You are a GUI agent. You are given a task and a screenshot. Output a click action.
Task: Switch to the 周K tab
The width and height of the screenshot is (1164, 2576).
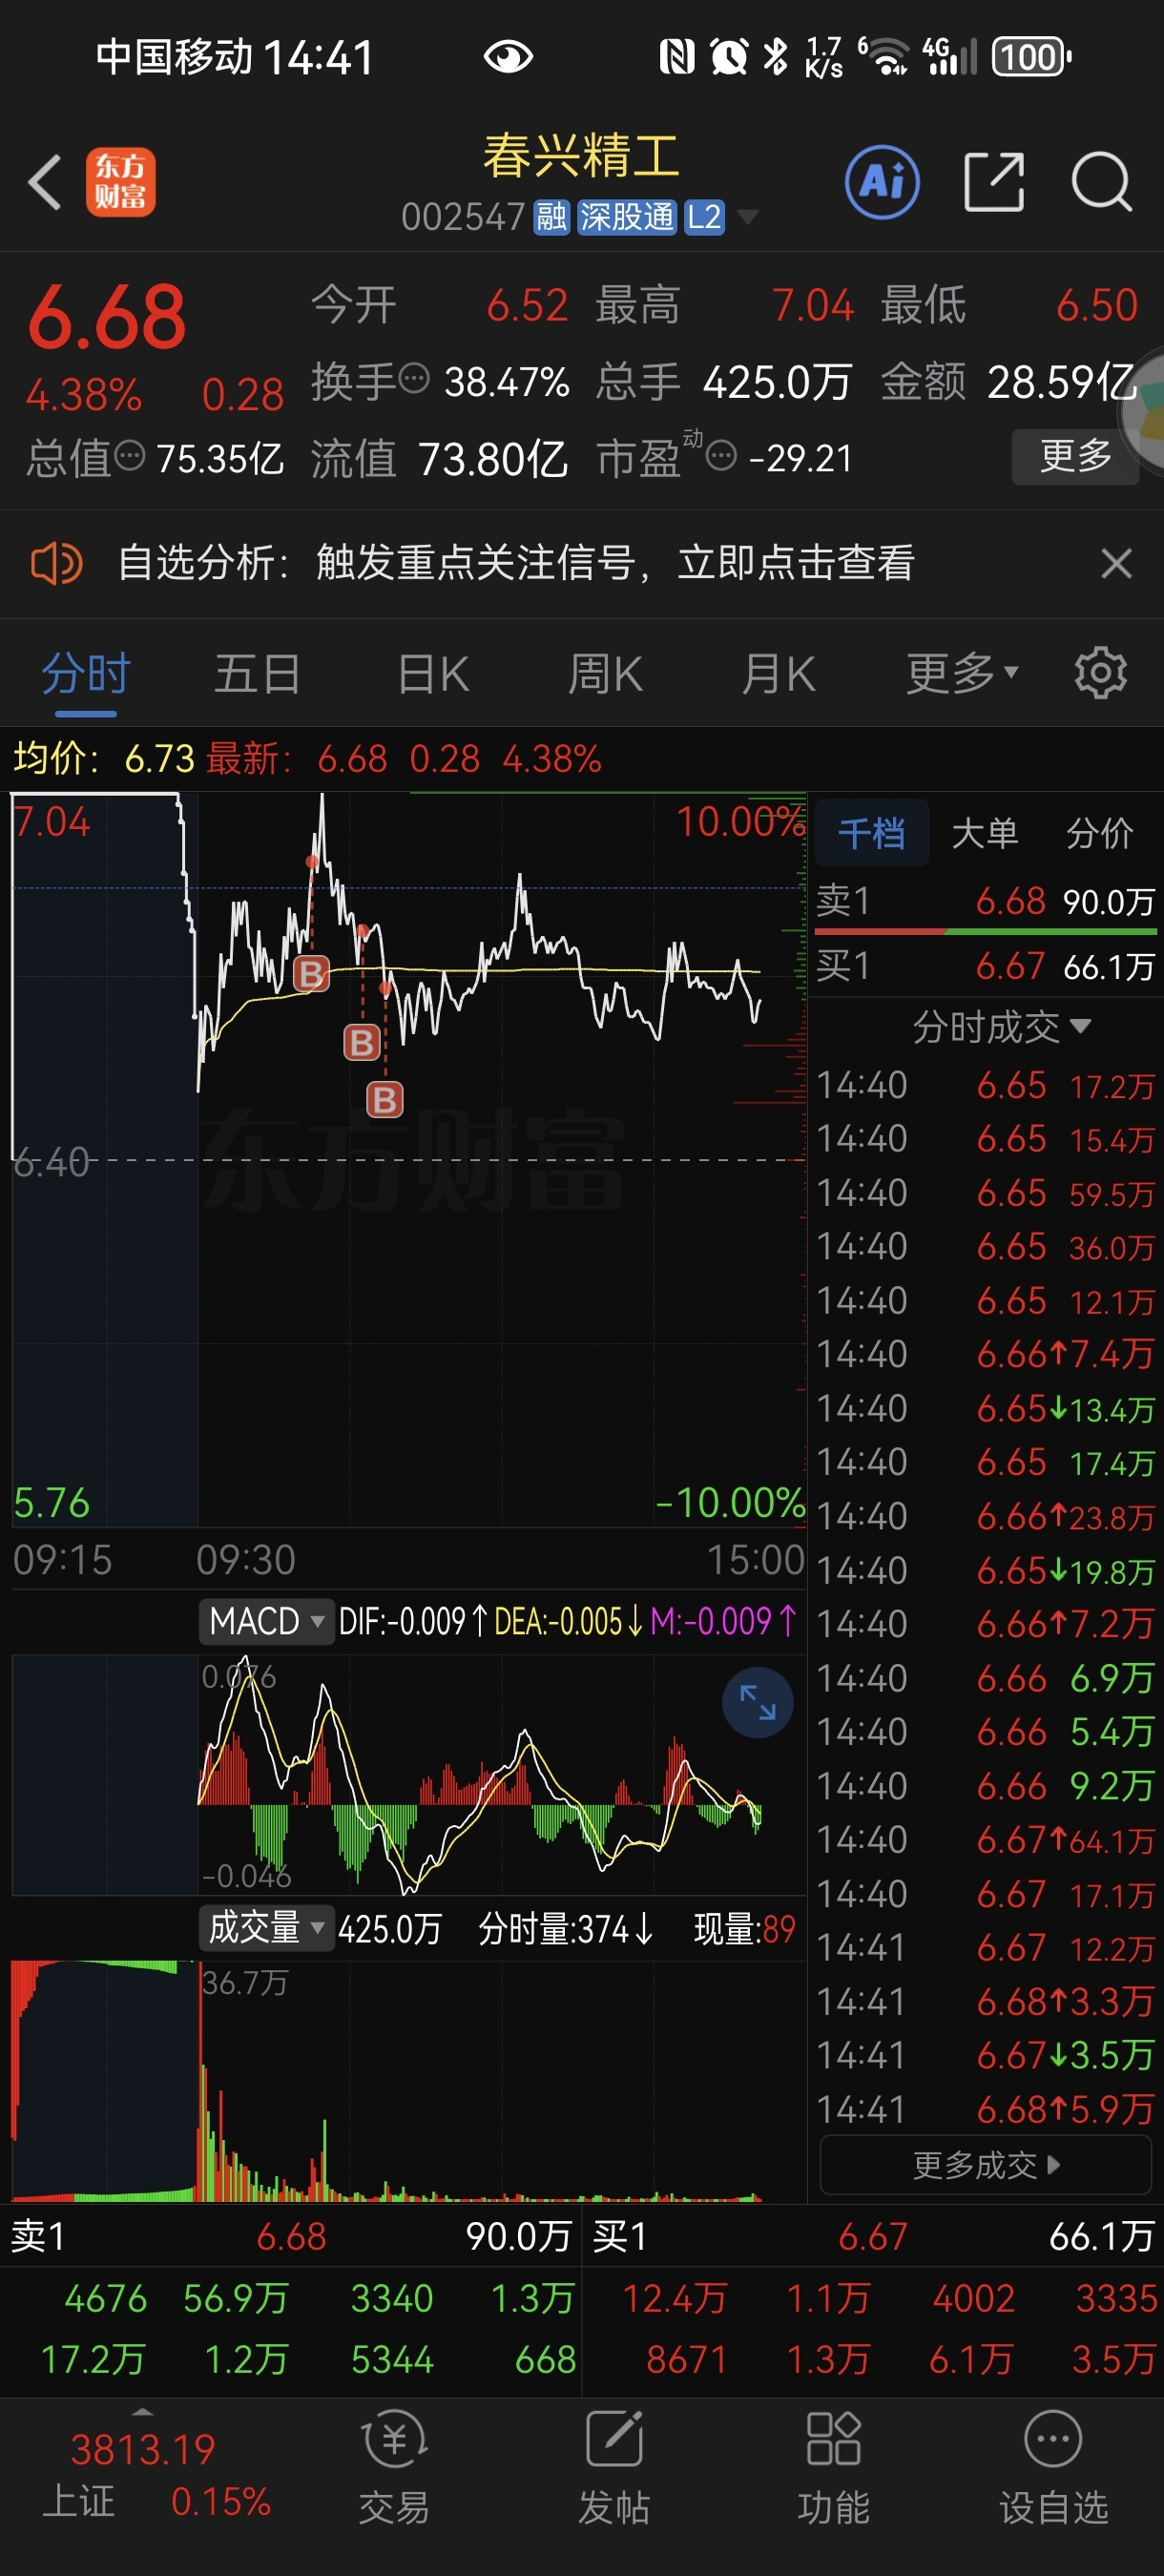point(605,673)
